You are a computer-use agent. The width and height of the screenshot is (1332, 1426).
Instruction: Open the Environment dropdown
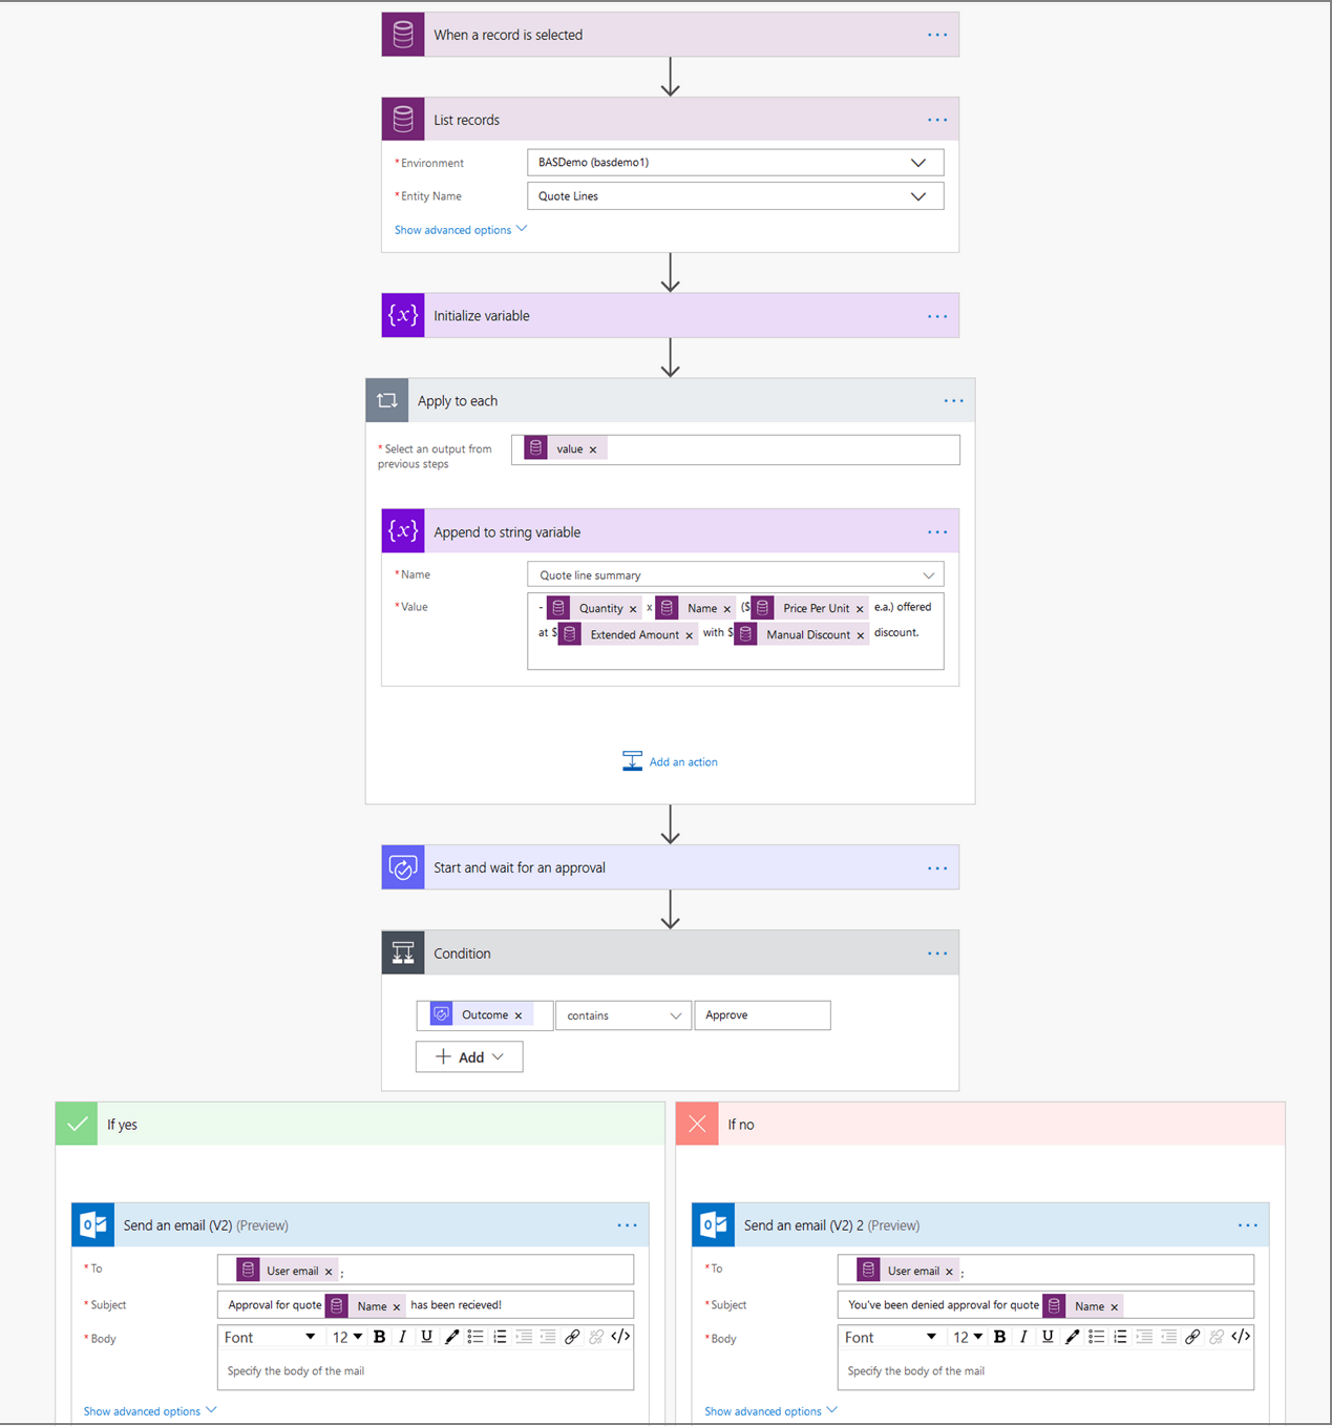[918, 162]
